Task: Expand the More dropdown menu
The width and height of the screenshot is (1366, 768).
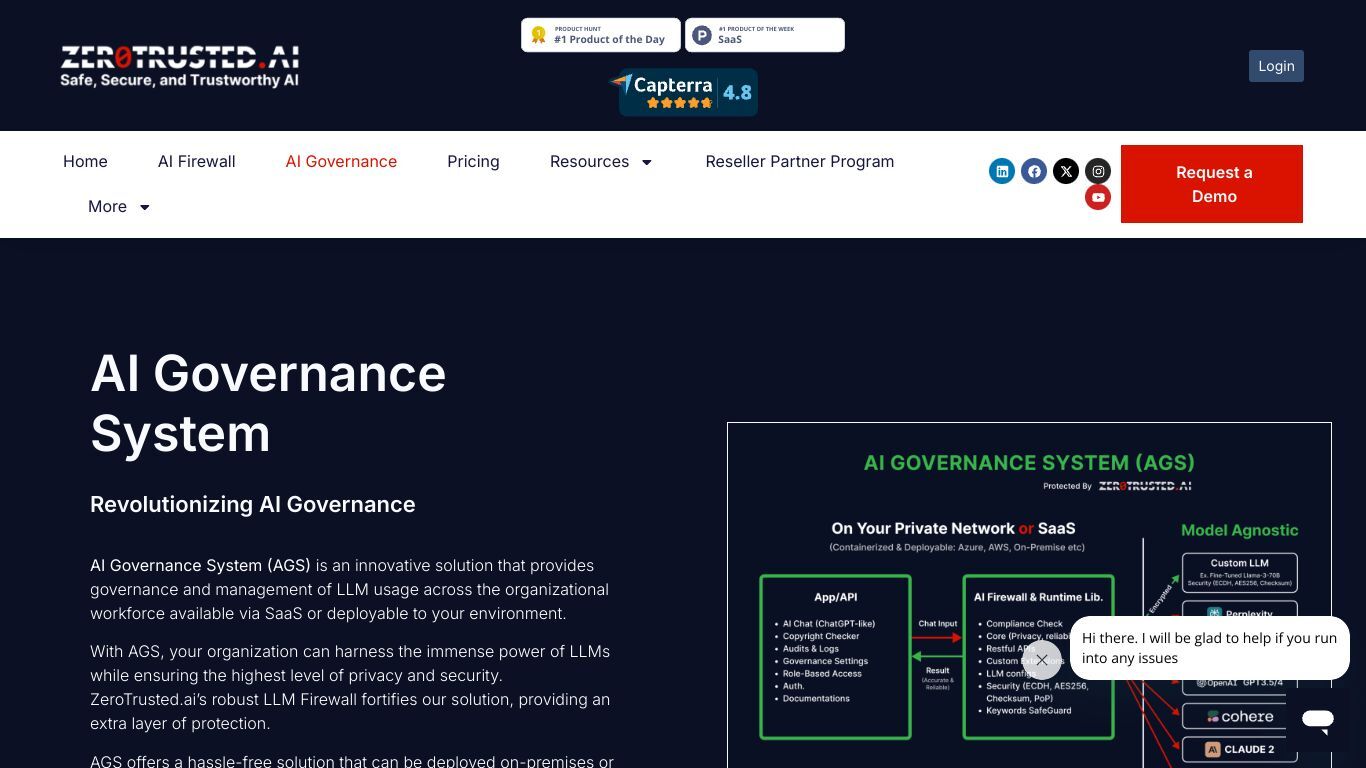Action: tap(119, 207)
